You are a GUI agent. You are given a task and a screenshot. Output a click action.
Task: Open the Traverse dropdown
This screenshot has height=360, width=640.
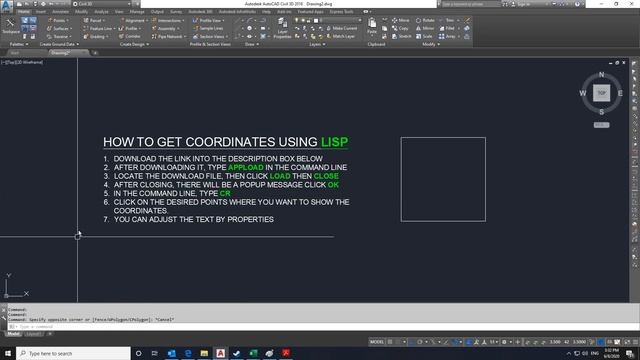click(59, 36)
